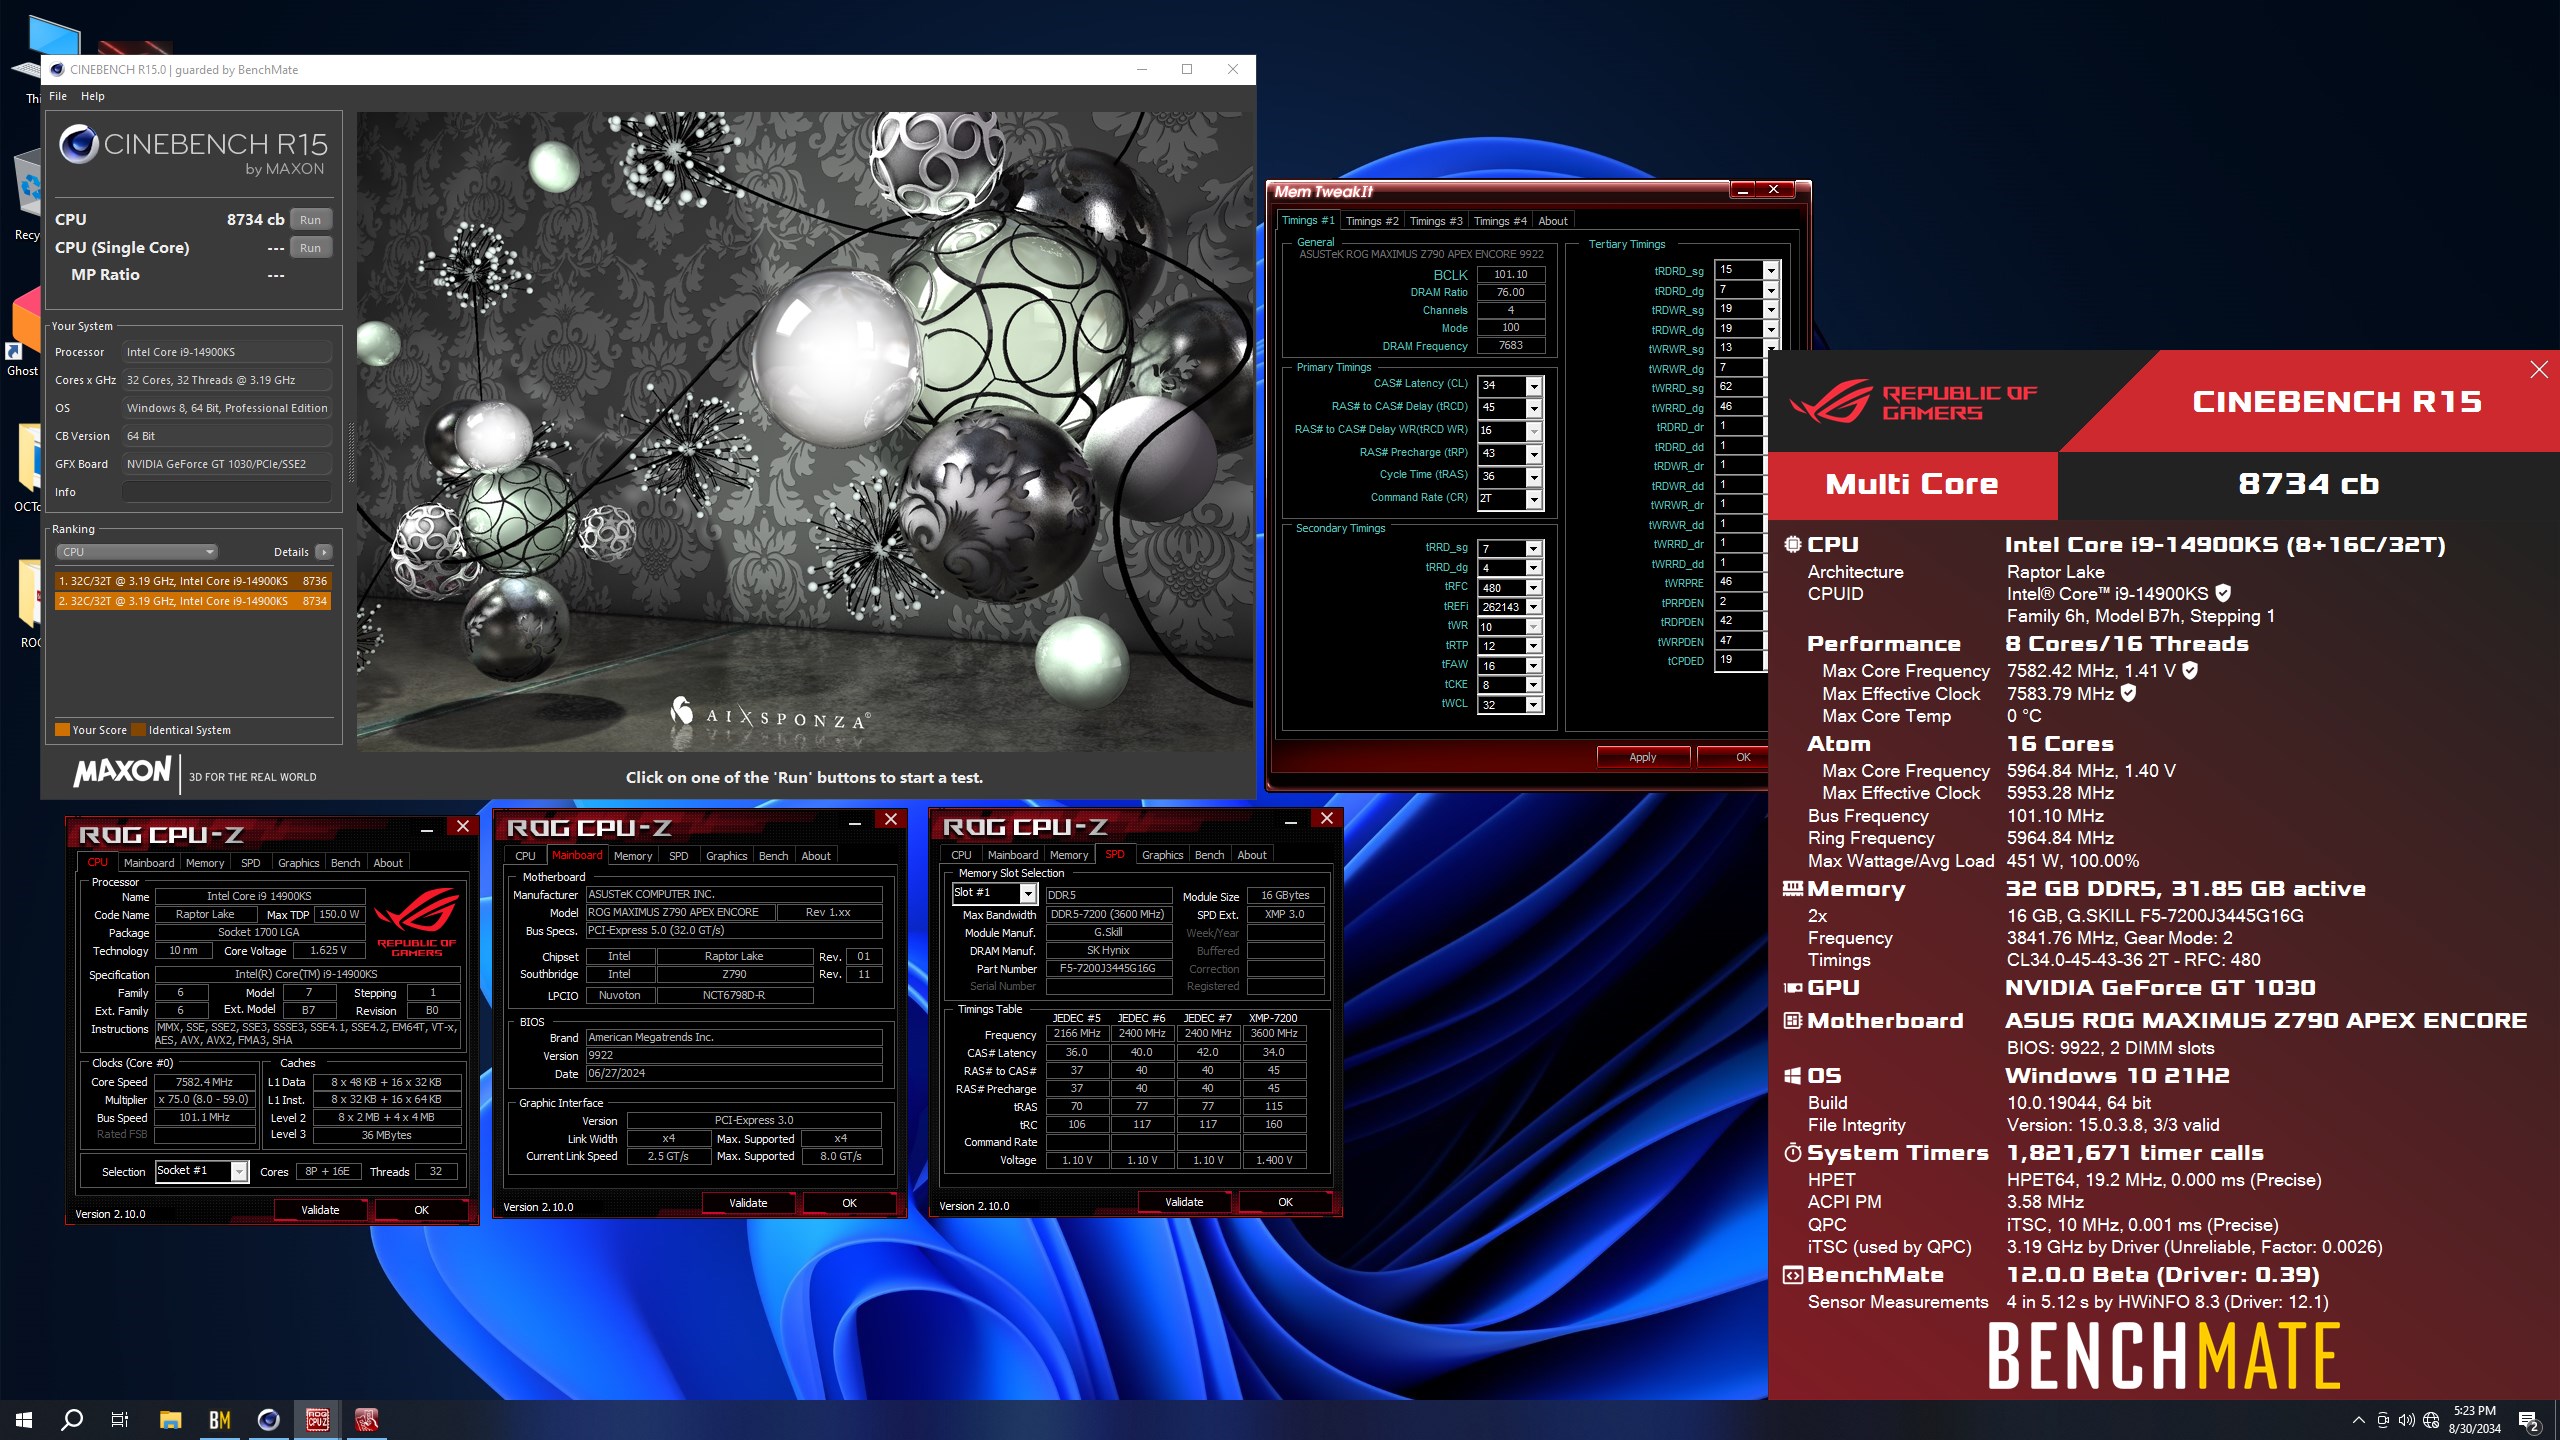Select ranking entry scoring 8734
The image size is (2560, 1440).
(192, 601)
